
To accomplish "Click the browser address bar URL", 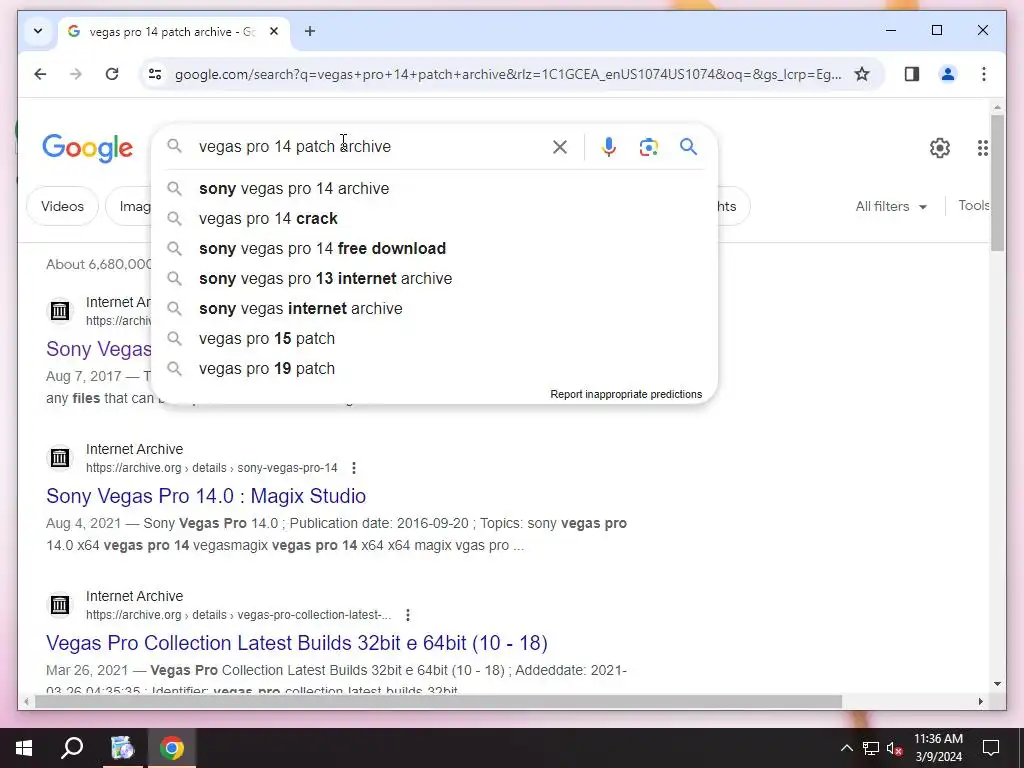I will point(507,74).
